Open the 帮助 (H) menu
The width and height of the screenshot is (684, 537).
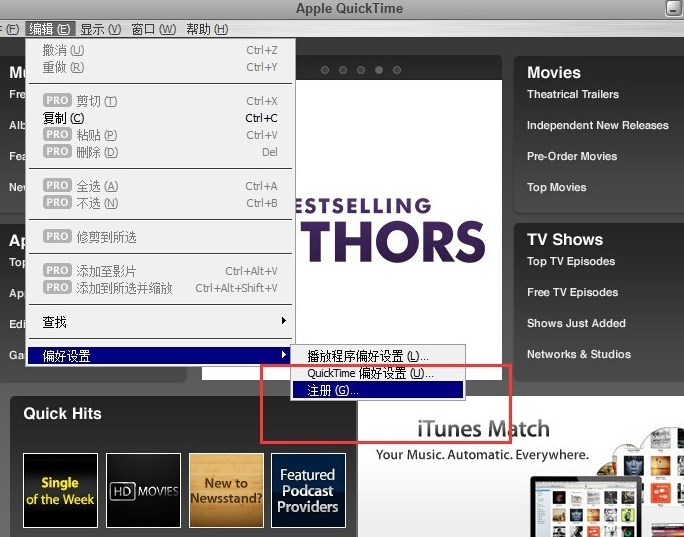tap(207, 29)
